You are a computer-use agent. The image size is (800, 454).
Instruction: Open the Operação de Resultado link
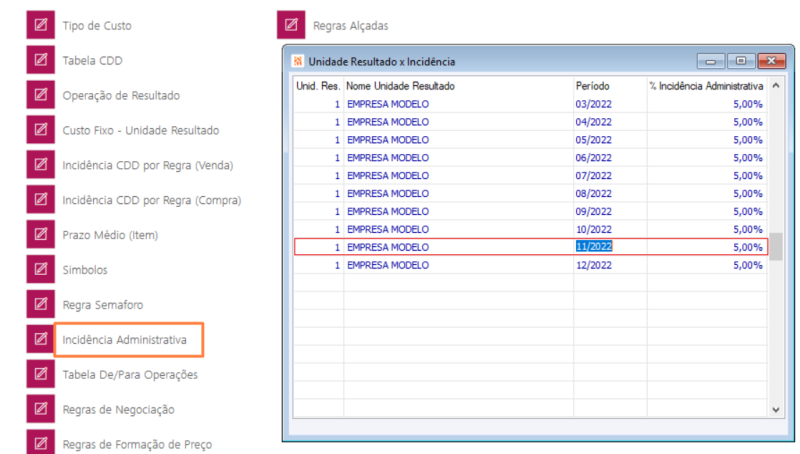[121, 95]
